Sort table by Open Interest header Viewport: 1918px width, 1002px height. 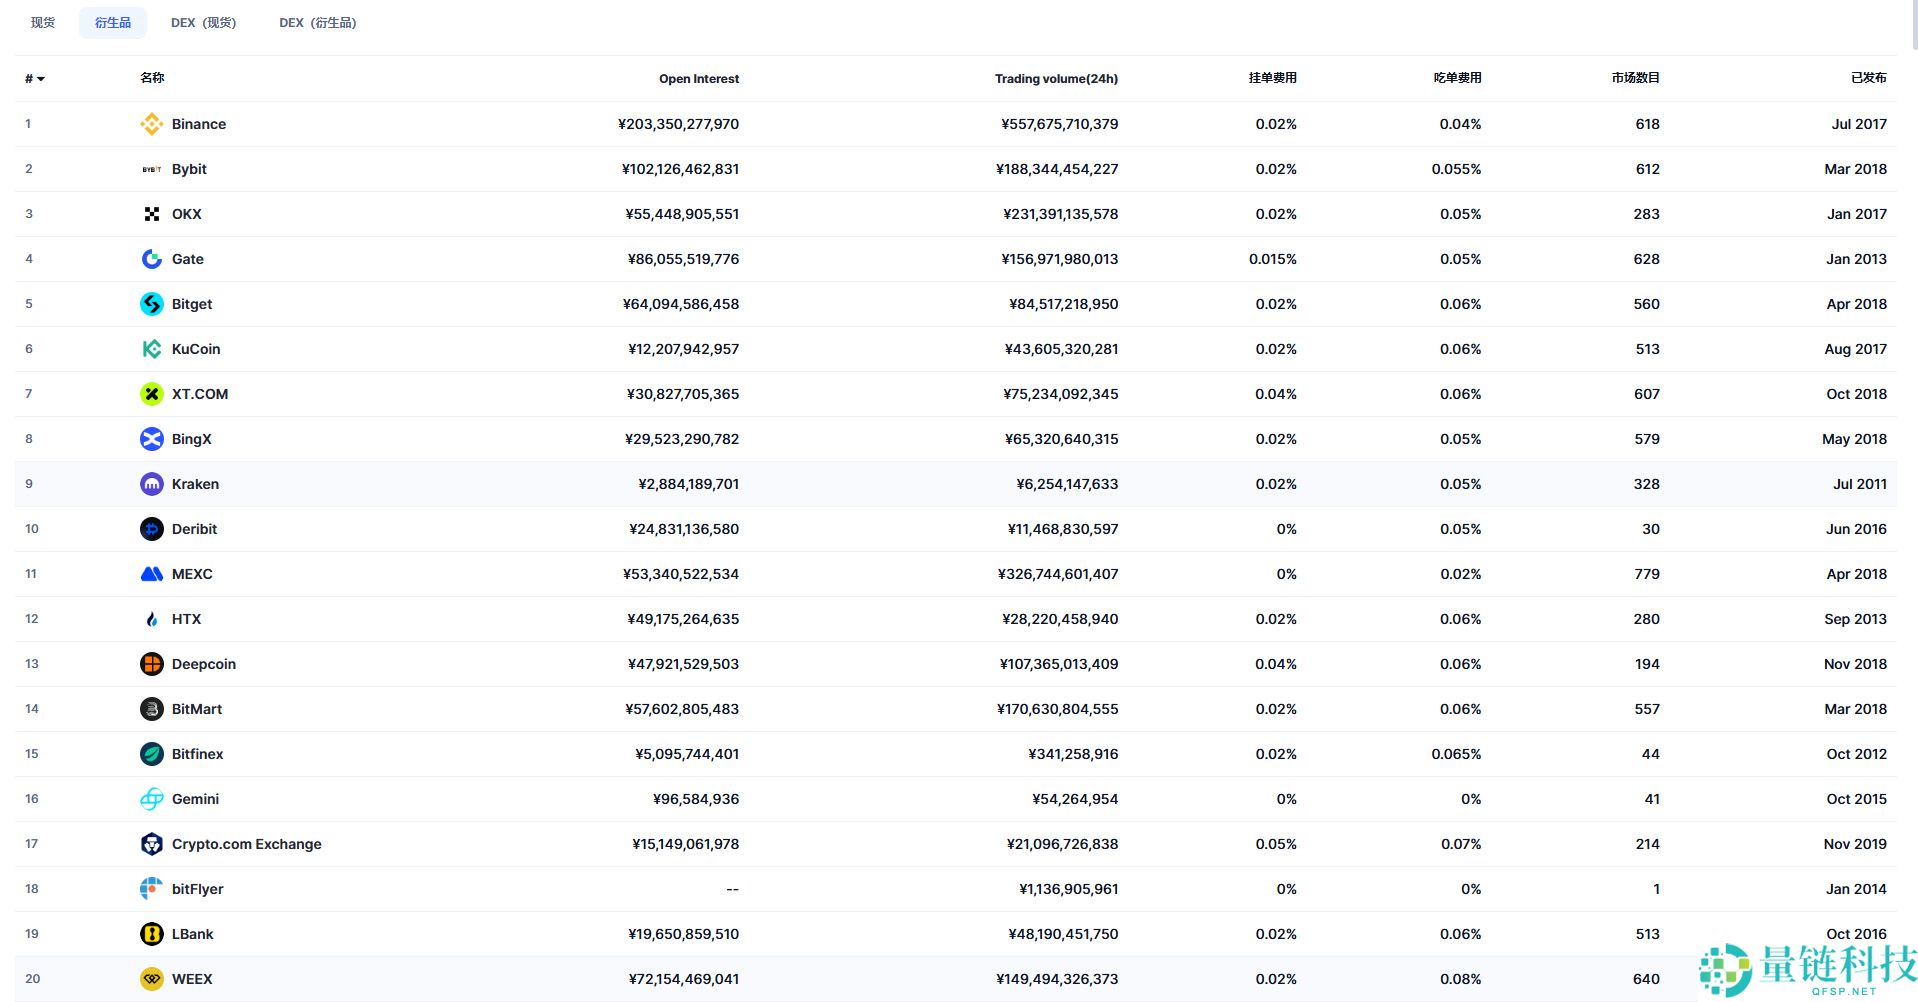[698, 79]
